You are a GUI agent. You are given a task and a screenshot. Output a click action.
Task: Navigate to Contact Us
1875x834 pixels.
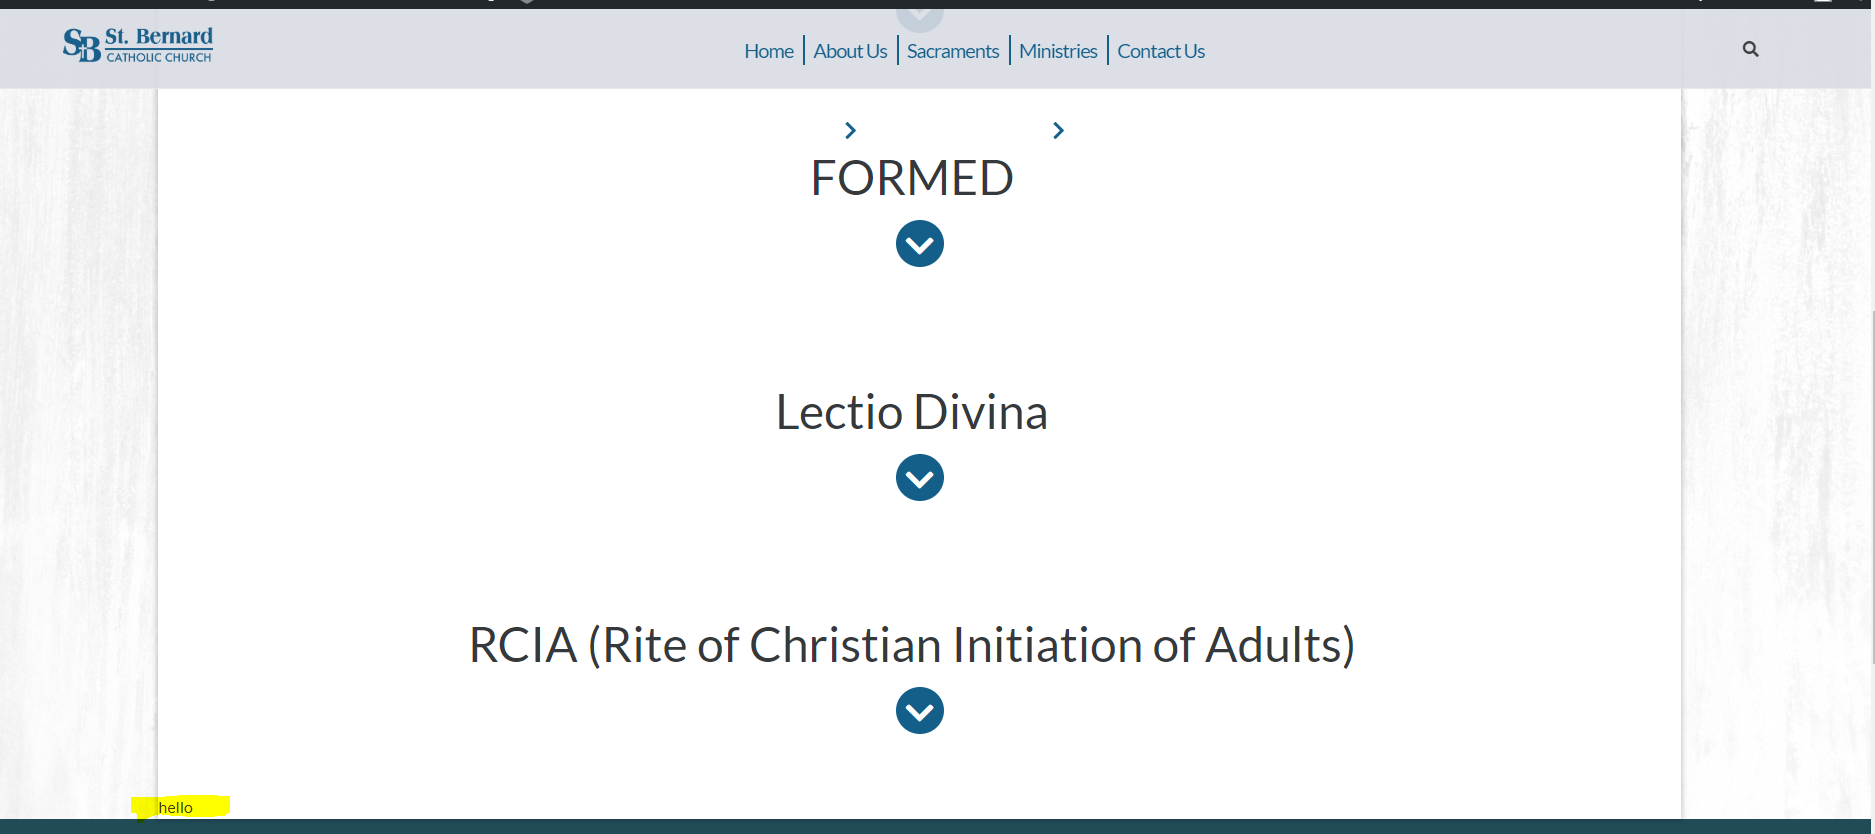(1161, 51)
